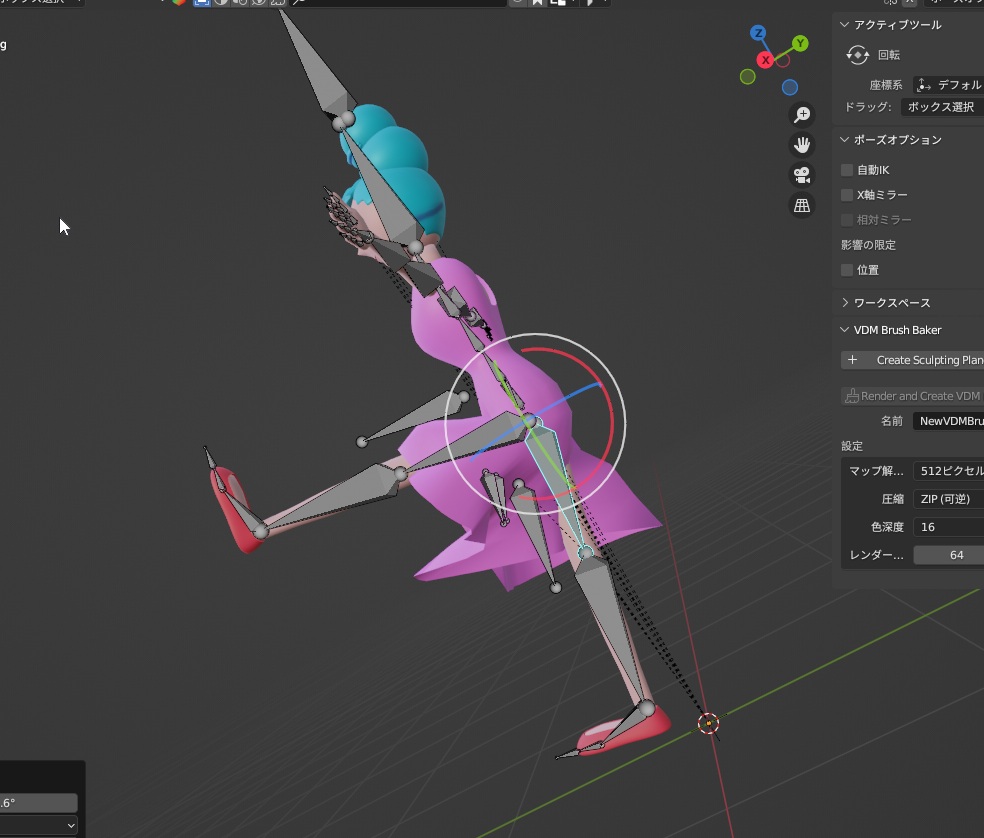Collapse the VDM Brush Baker panel
984x838 pixels.
(x=897, y=330)
